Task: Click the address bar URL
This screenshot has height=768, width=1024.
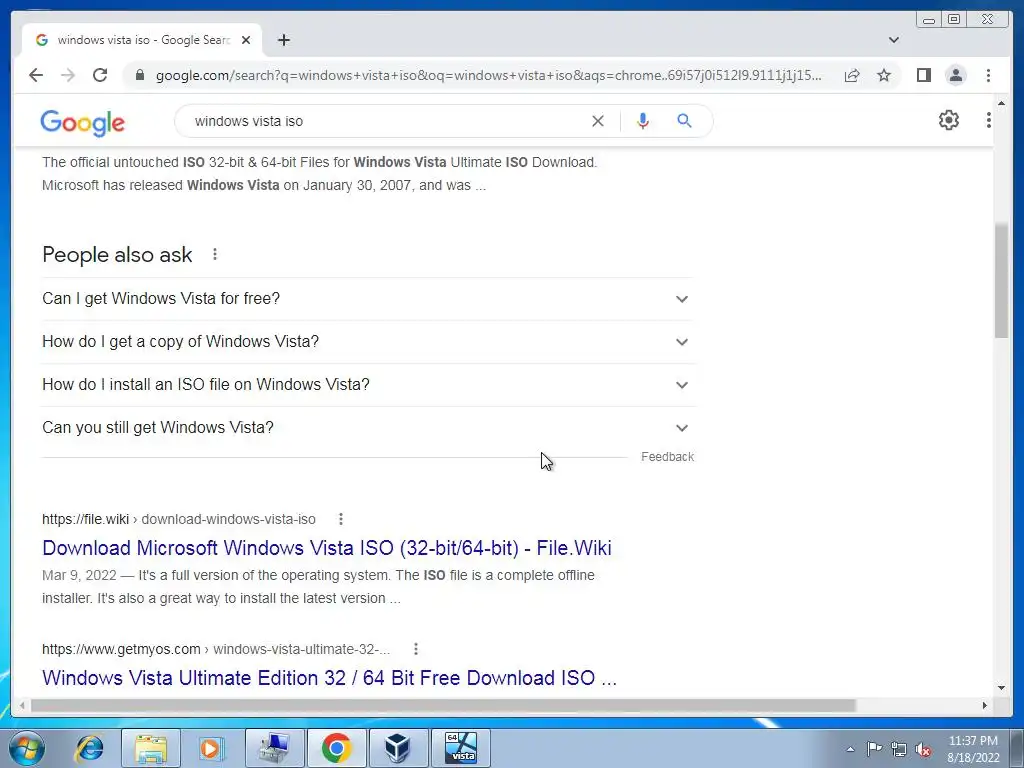Action: tap(488, 75)
